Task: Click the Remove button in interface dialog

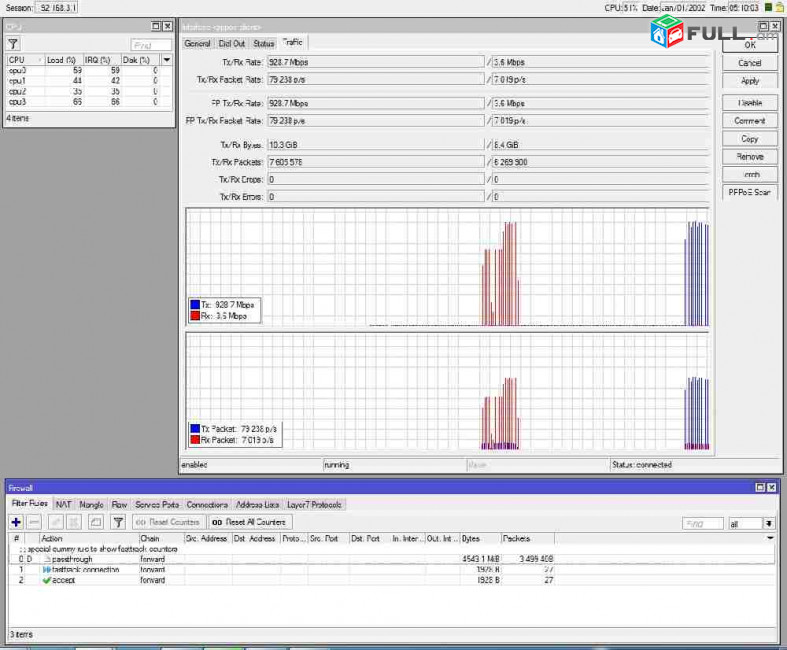Action: [750, 157]
